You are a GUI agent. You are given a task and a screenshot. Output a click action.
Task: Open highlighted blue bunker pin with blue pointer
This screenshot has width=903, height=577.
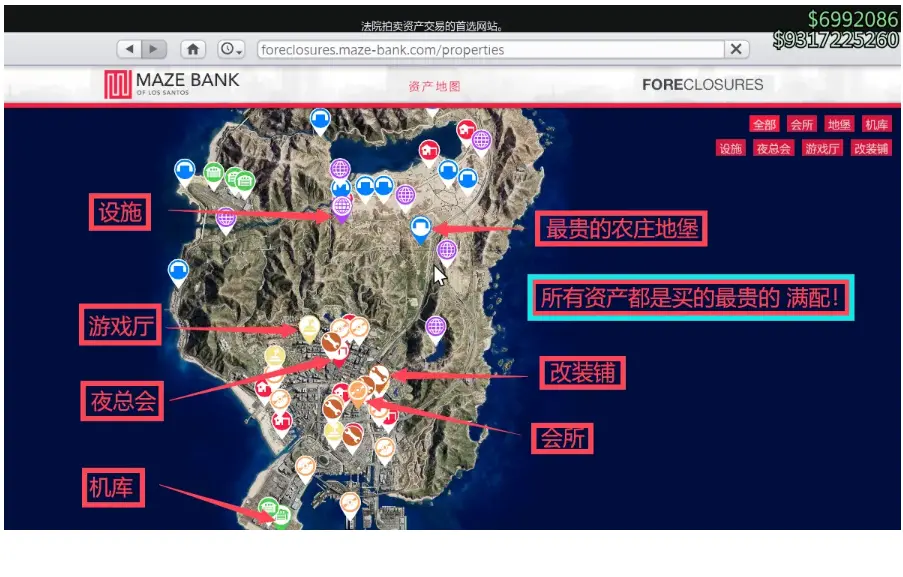coord(421,228)
